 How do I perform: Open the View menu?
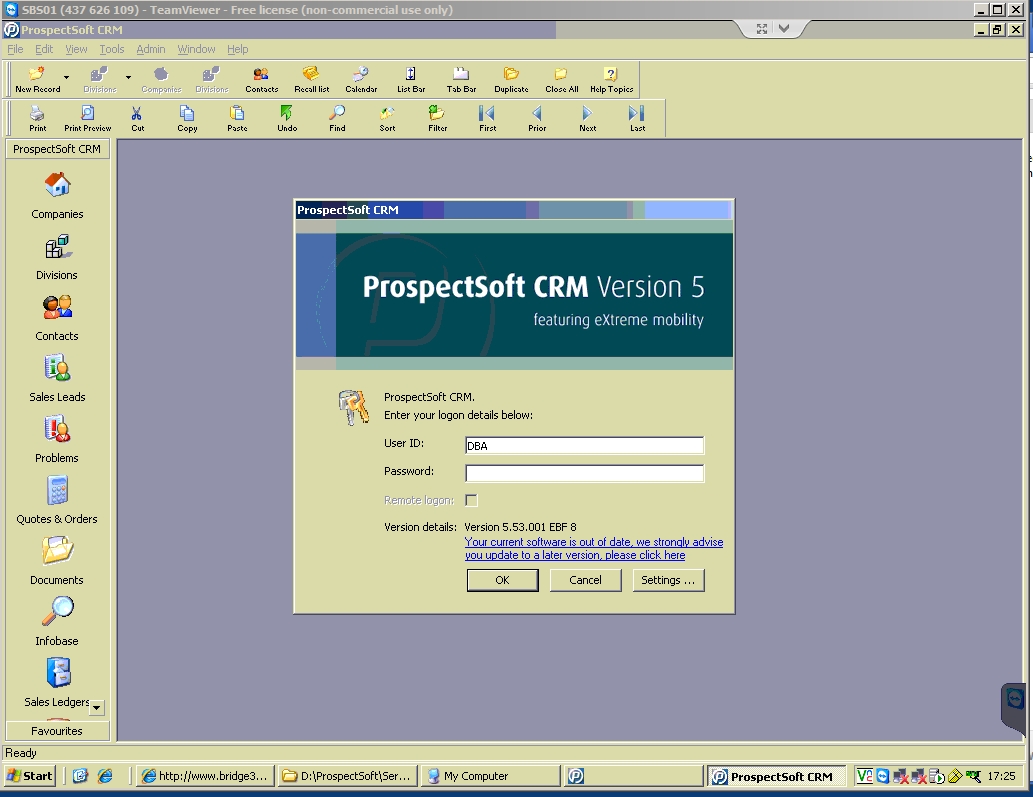(76, 49)
